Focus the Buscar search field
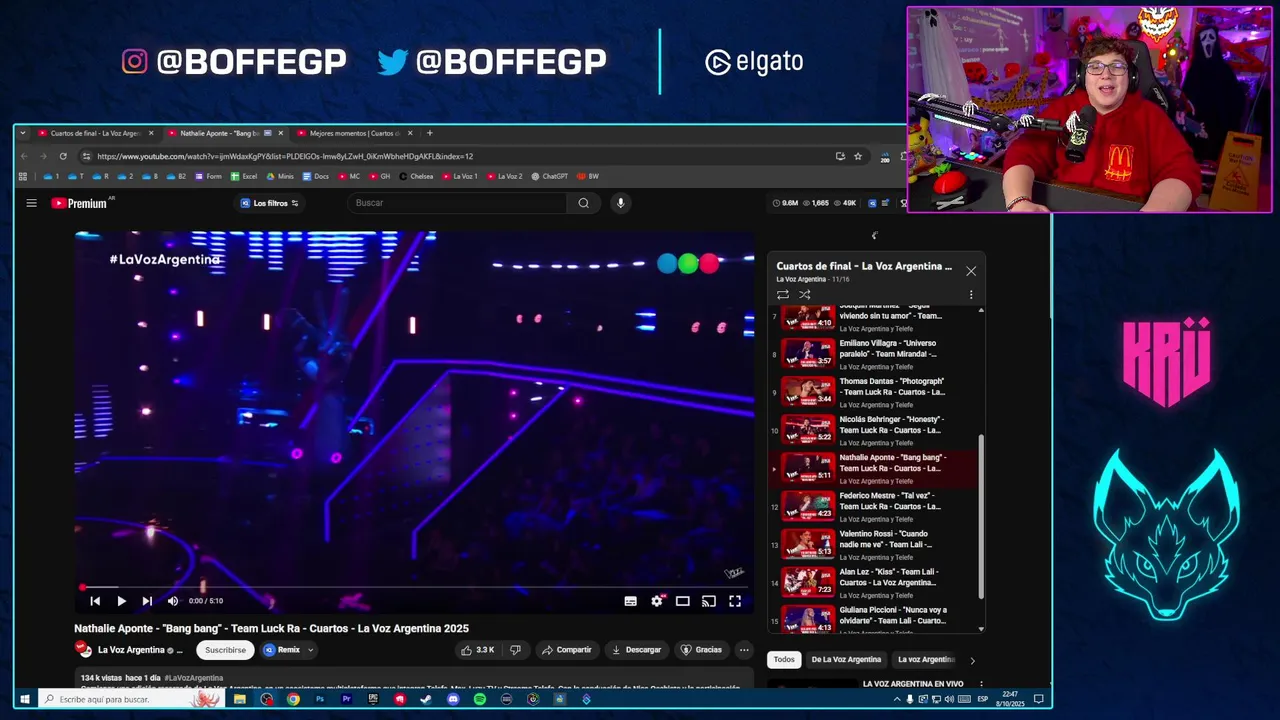 tap(458, 203)
